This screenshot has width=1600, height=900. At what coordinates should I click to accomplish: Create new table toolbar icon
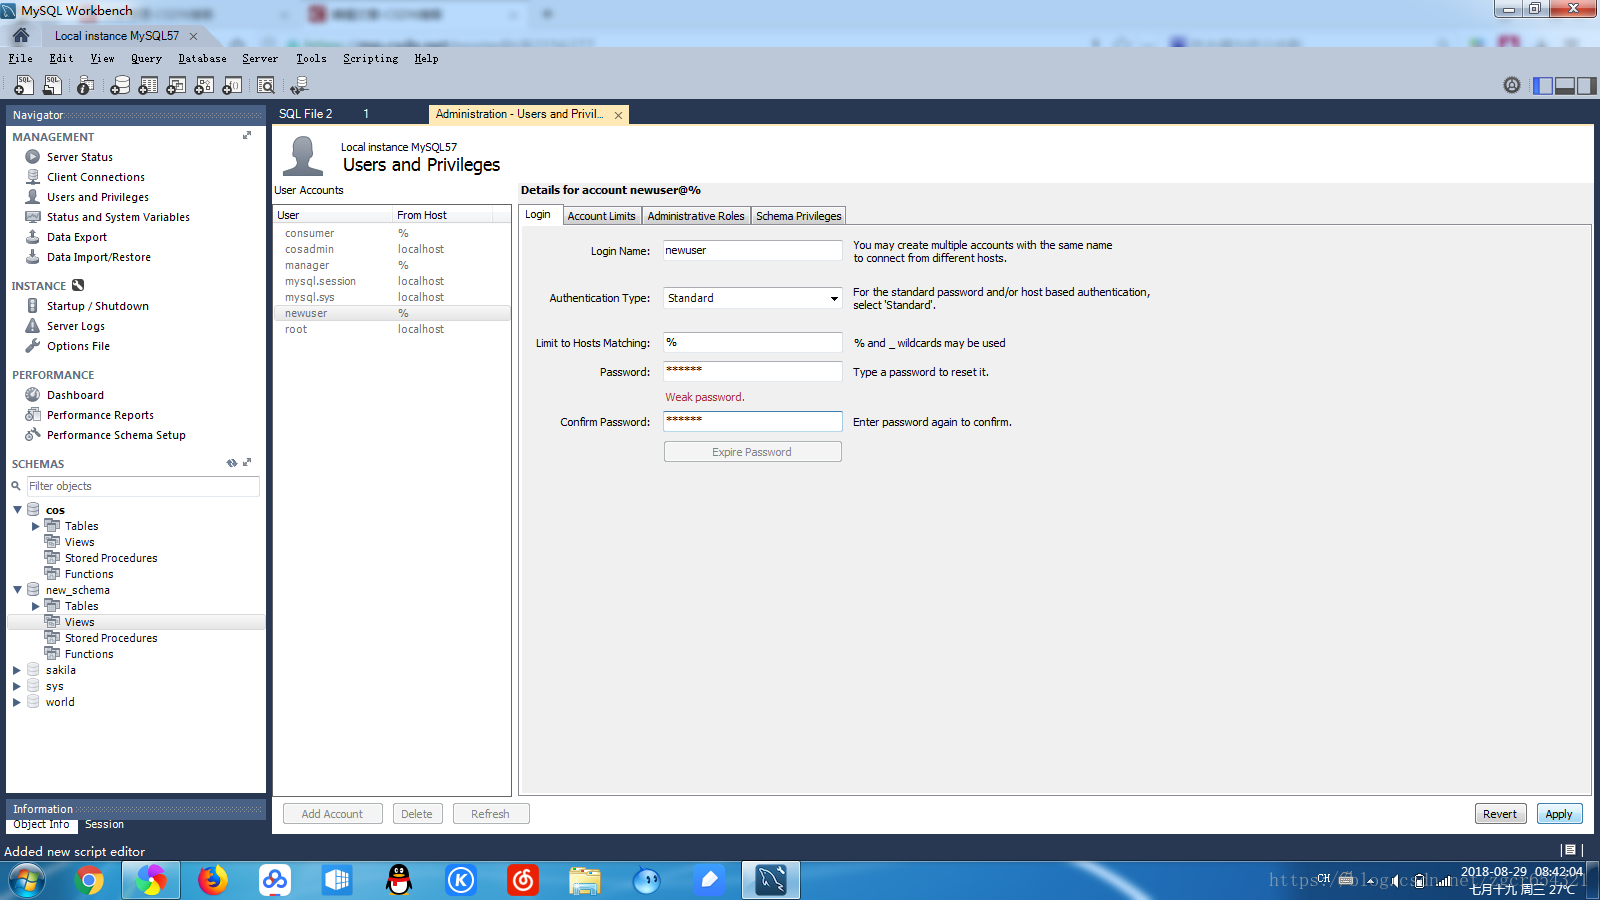[x=148, y=86]
